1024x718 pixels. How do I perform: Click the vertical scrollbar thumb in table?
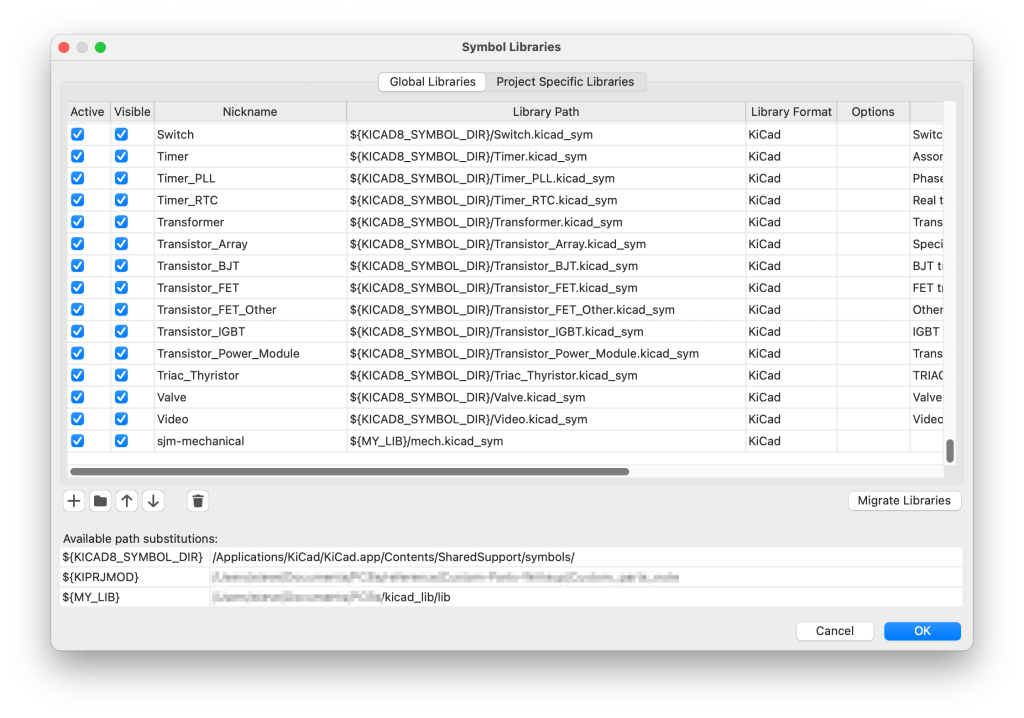coord(950,451)
